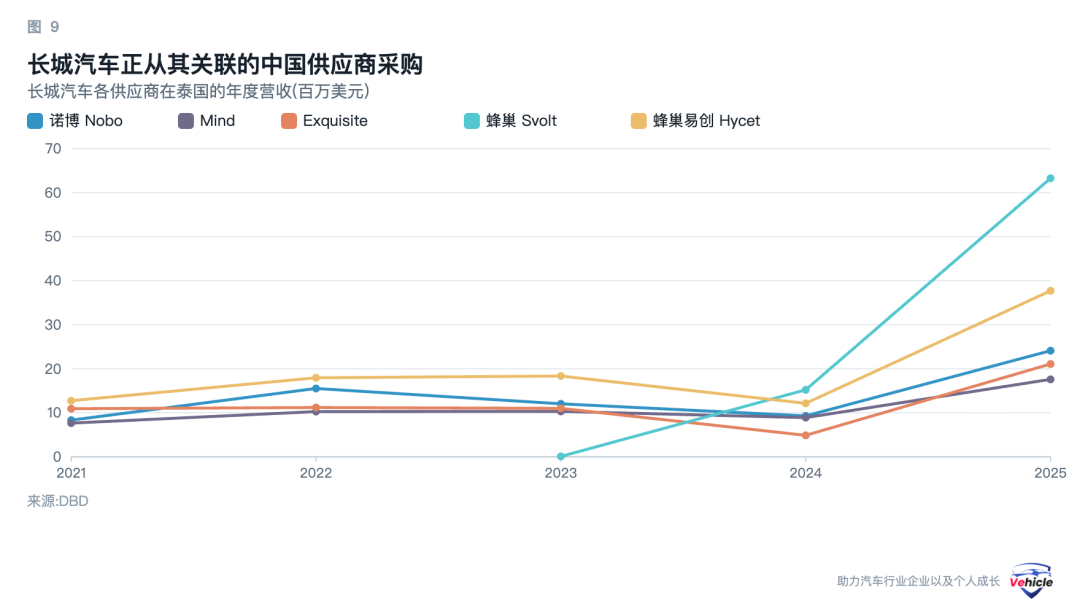Click the Exquisite orange legend swatch
The width and height of the screenshot is (1080, 614).
289,121
